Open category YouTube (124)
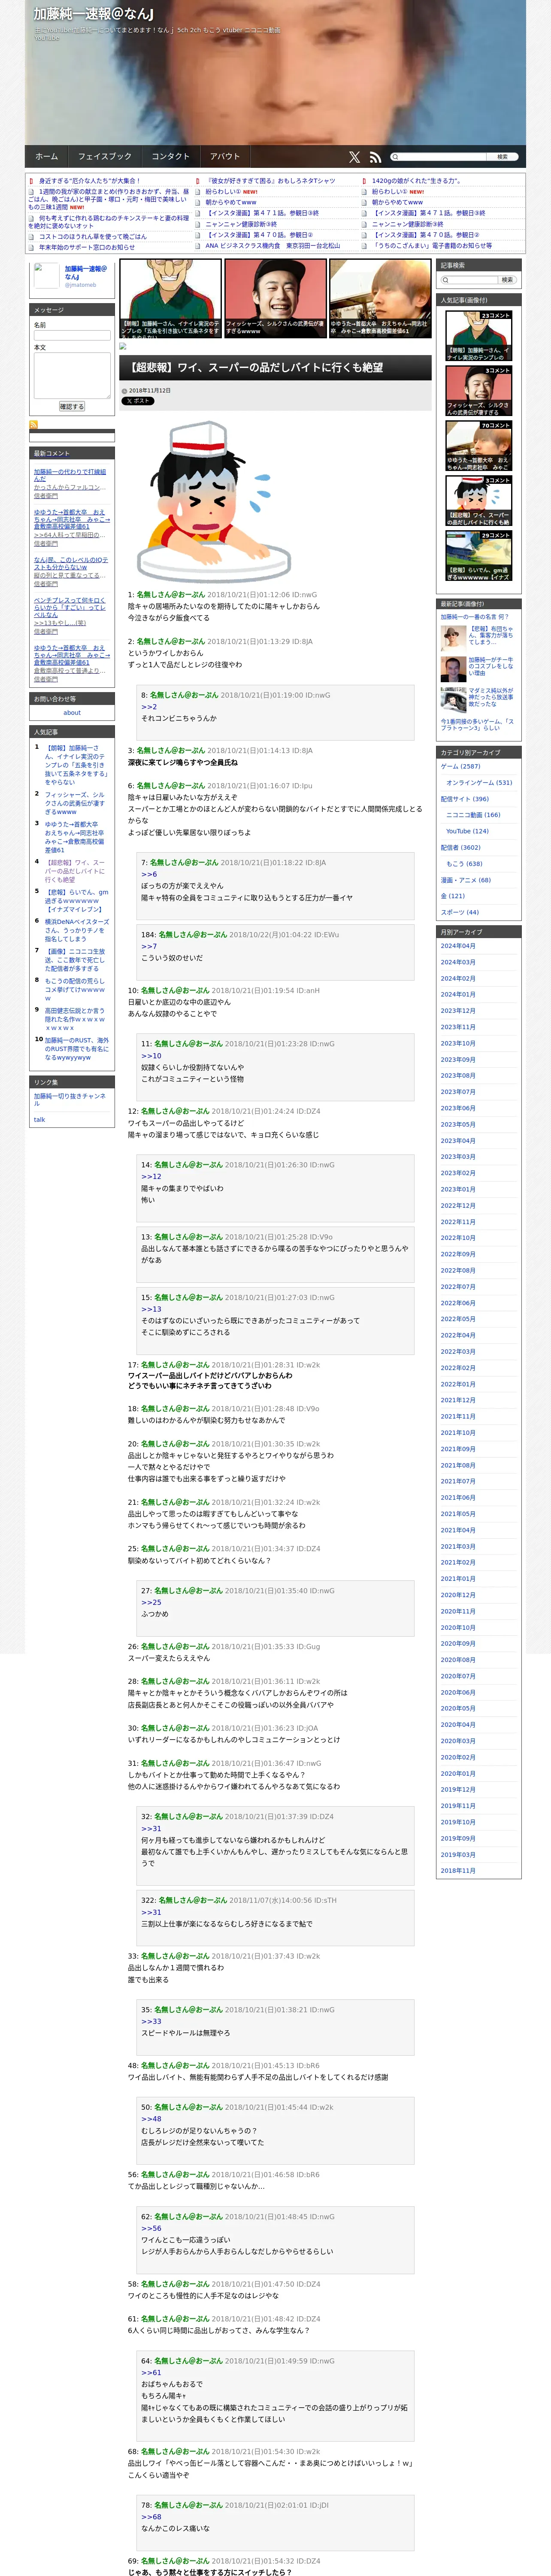This screenshot has height=2576, width=551. (467, 831)
